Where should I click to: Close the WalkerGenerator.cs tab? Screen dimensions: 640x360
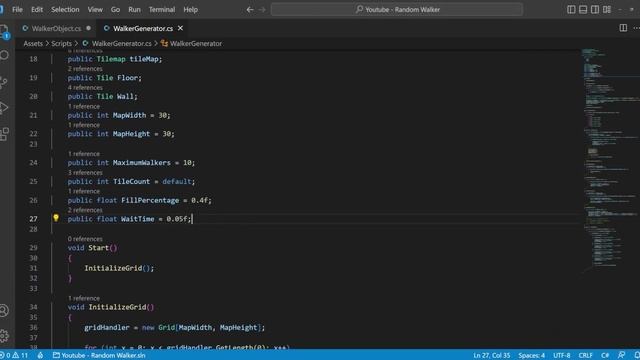180,28
